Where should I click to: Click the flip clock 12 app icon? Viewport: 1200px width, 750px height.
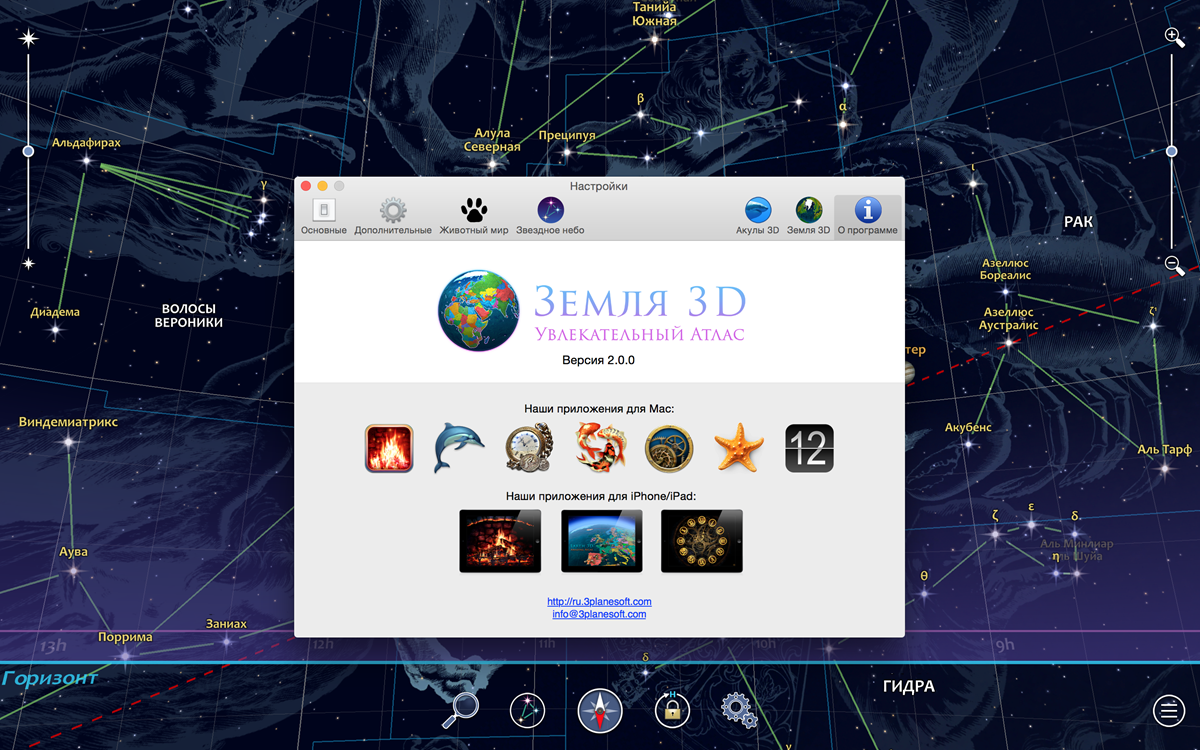click(x=809, y=449)
